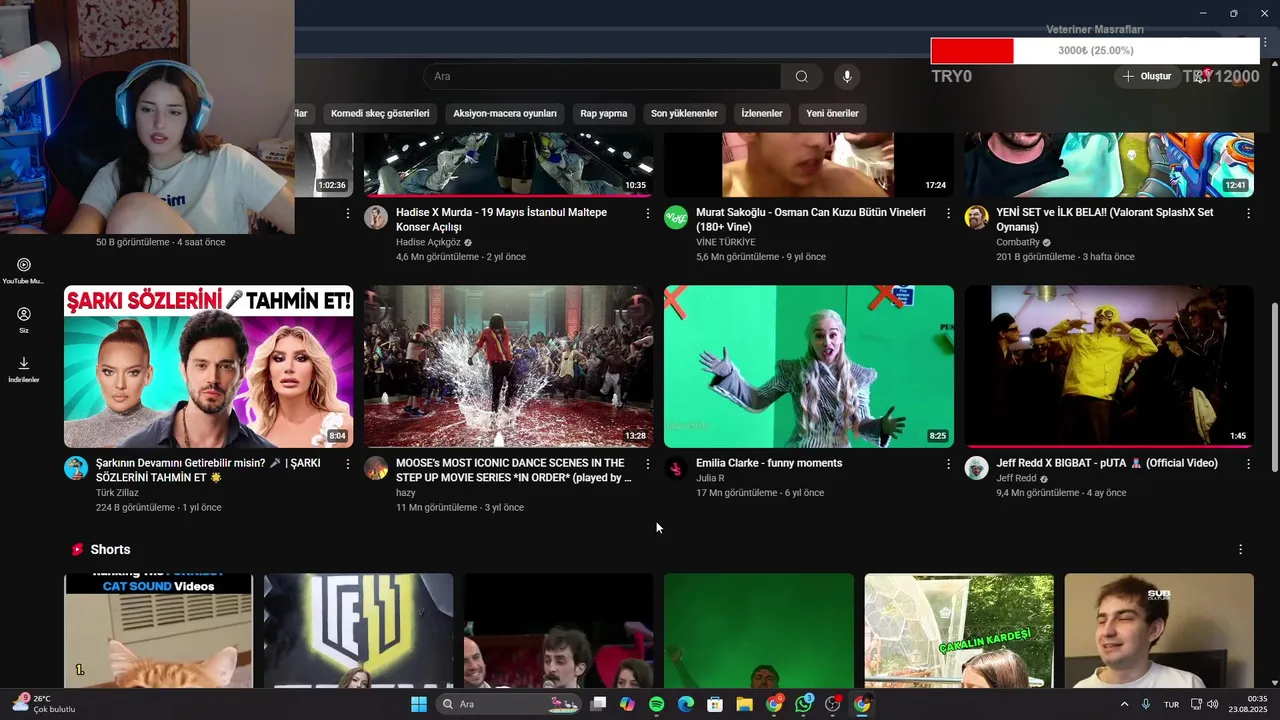Open Spotify from the taskbar
This screenshot has width=1280, height=720.
[x=656, y=704]
